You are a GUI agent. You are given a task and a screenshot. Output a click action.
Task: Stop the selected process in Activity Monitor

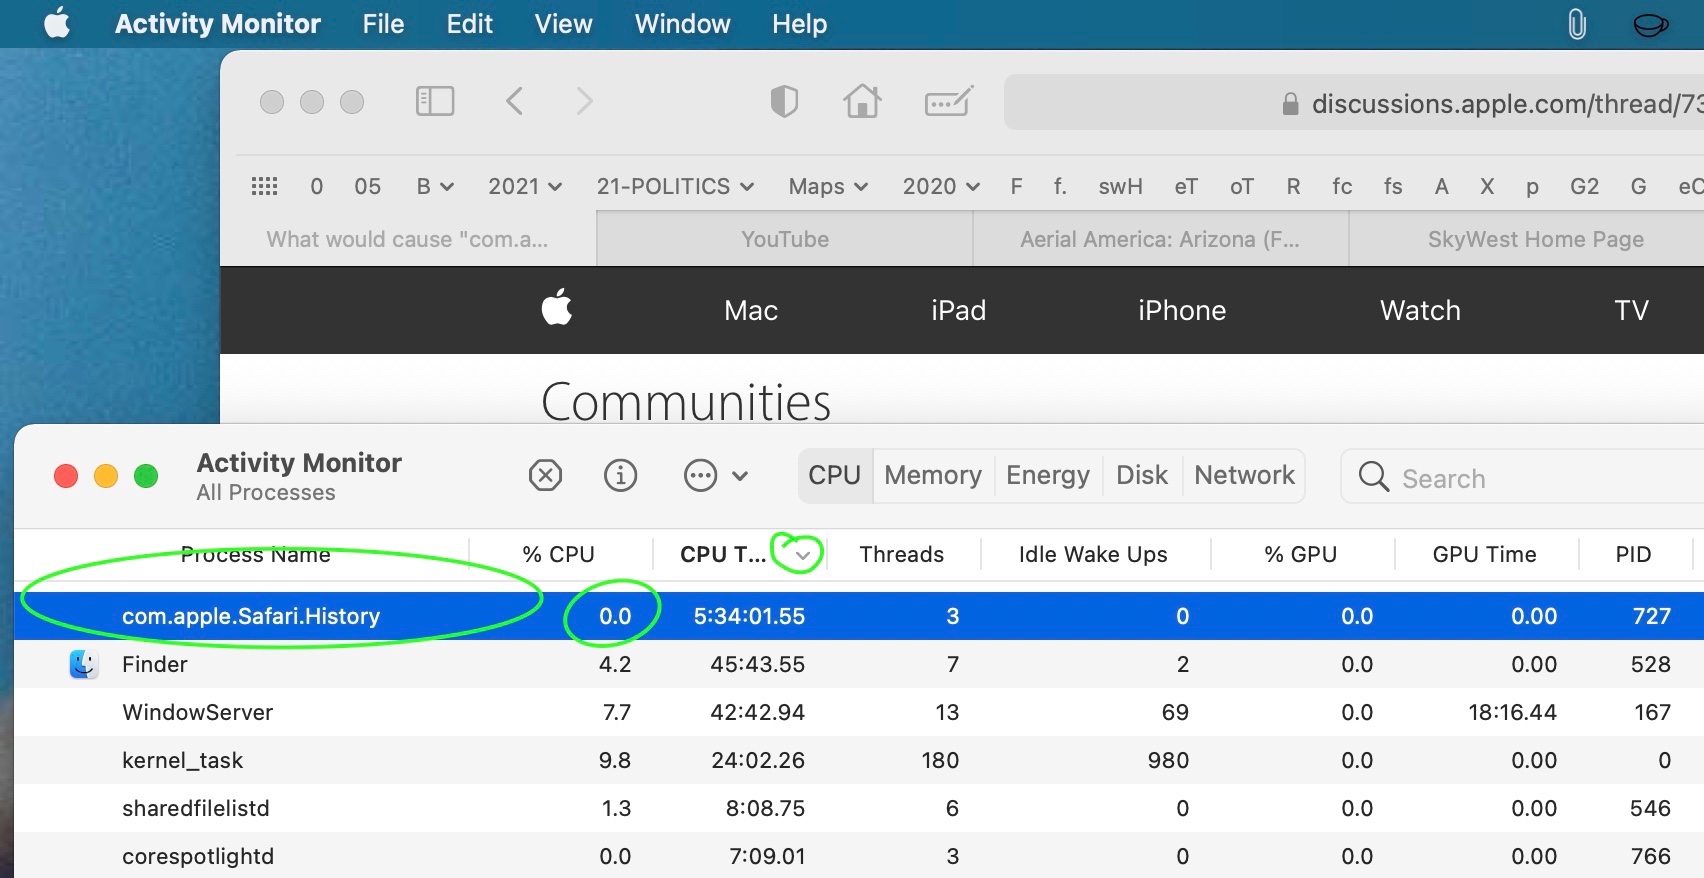pyautogui.click(x=545, y=475)
